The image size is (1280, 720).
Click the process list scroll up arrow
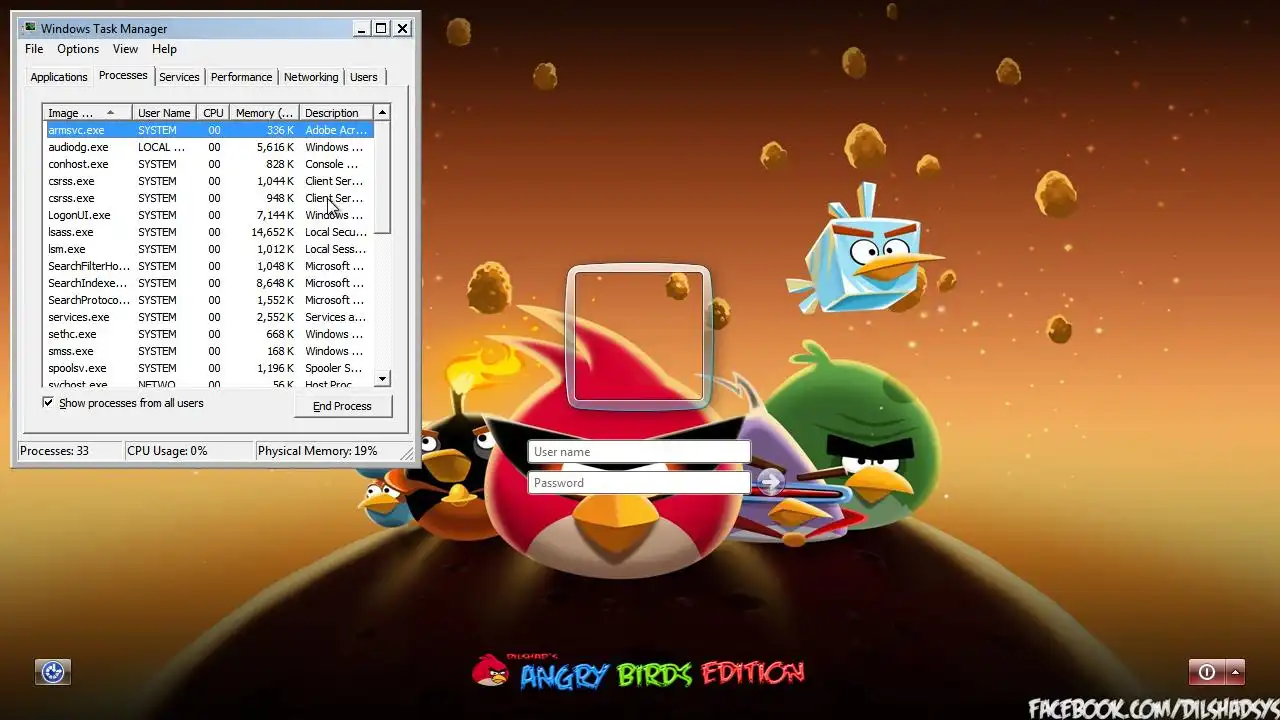point(382,113)
